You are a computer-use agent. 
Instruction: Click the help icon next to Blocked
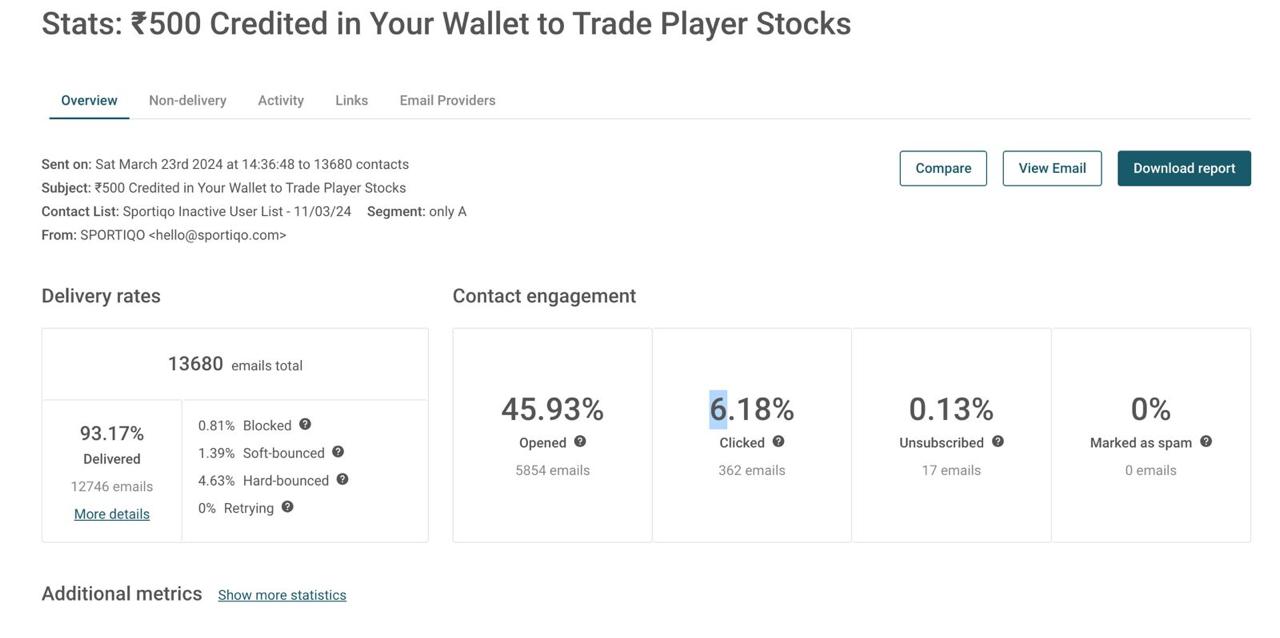pos(305,424)
